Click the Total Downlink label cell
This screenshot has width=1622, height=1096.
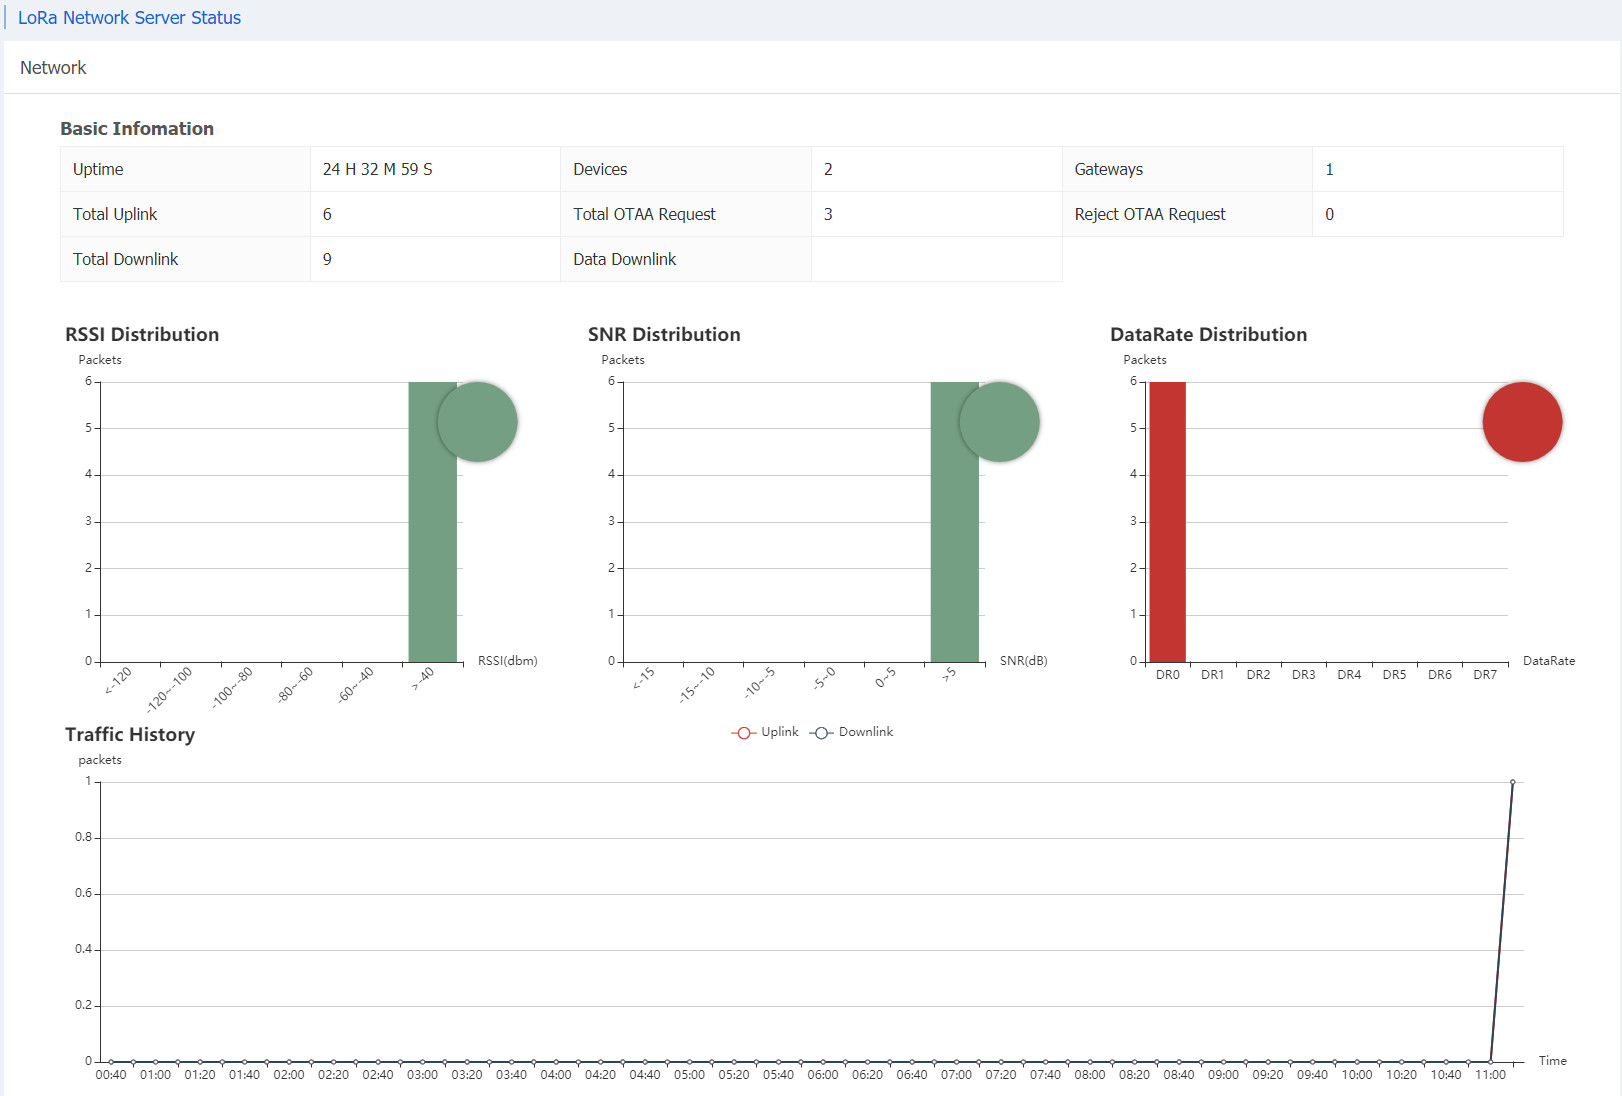186,259
